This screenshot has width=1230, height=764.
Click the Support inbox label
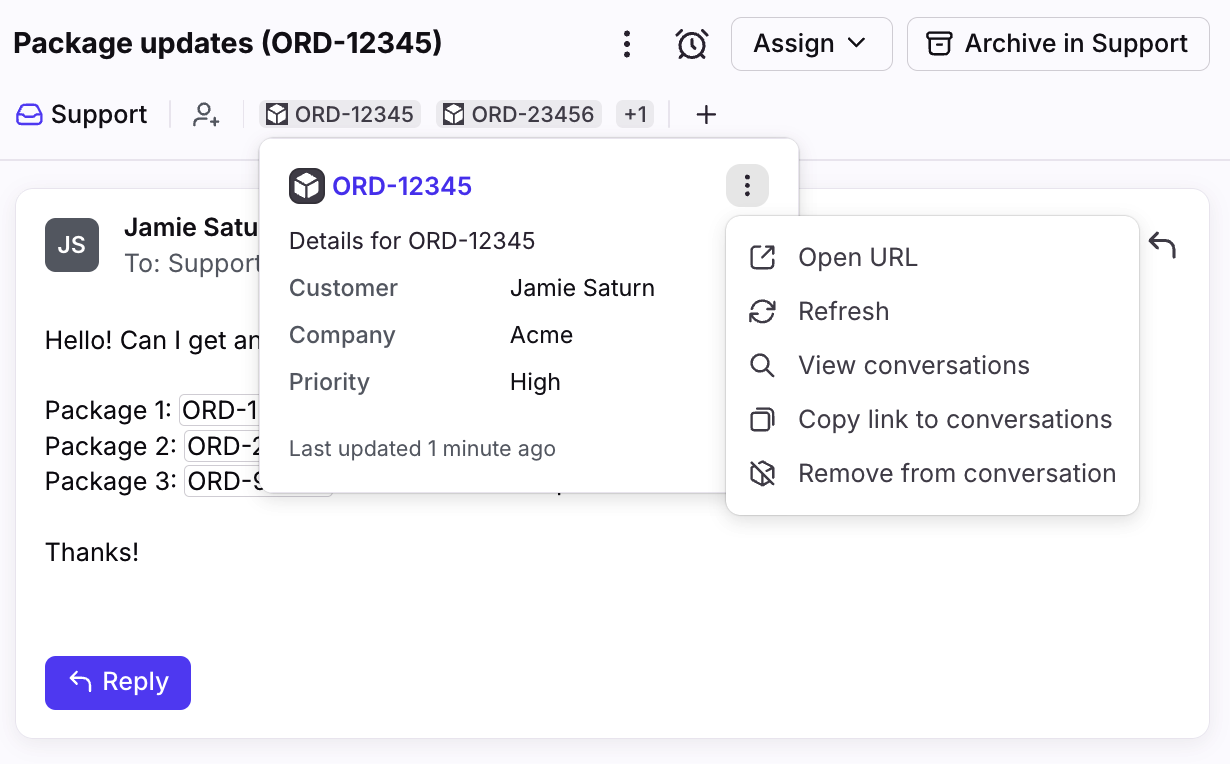[x=82, y=115]
